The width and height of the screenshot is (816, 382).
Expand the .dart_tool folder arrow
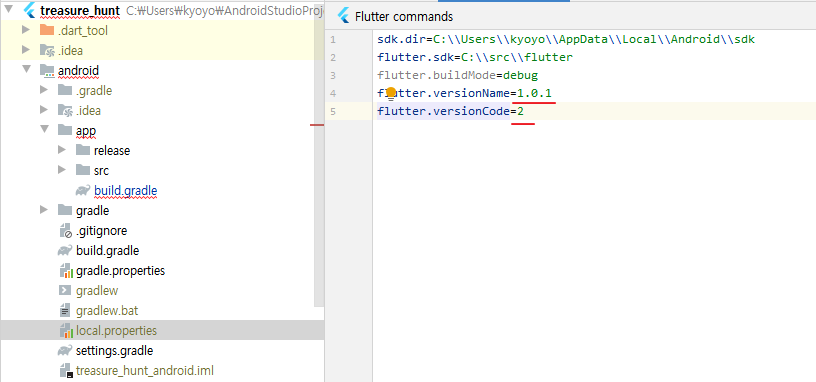26,30
